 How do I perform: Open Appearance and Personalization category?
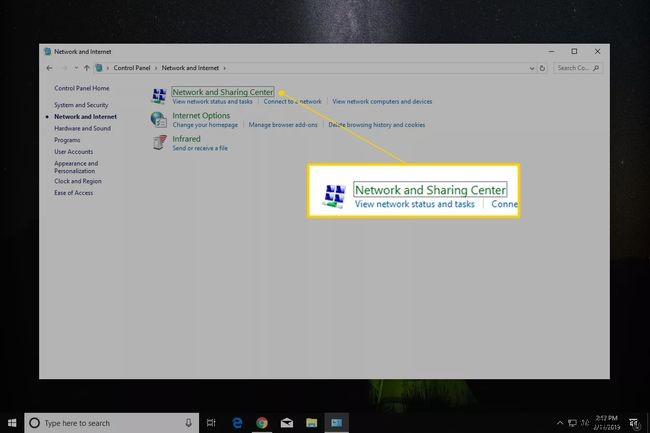[x=76, y=167]
